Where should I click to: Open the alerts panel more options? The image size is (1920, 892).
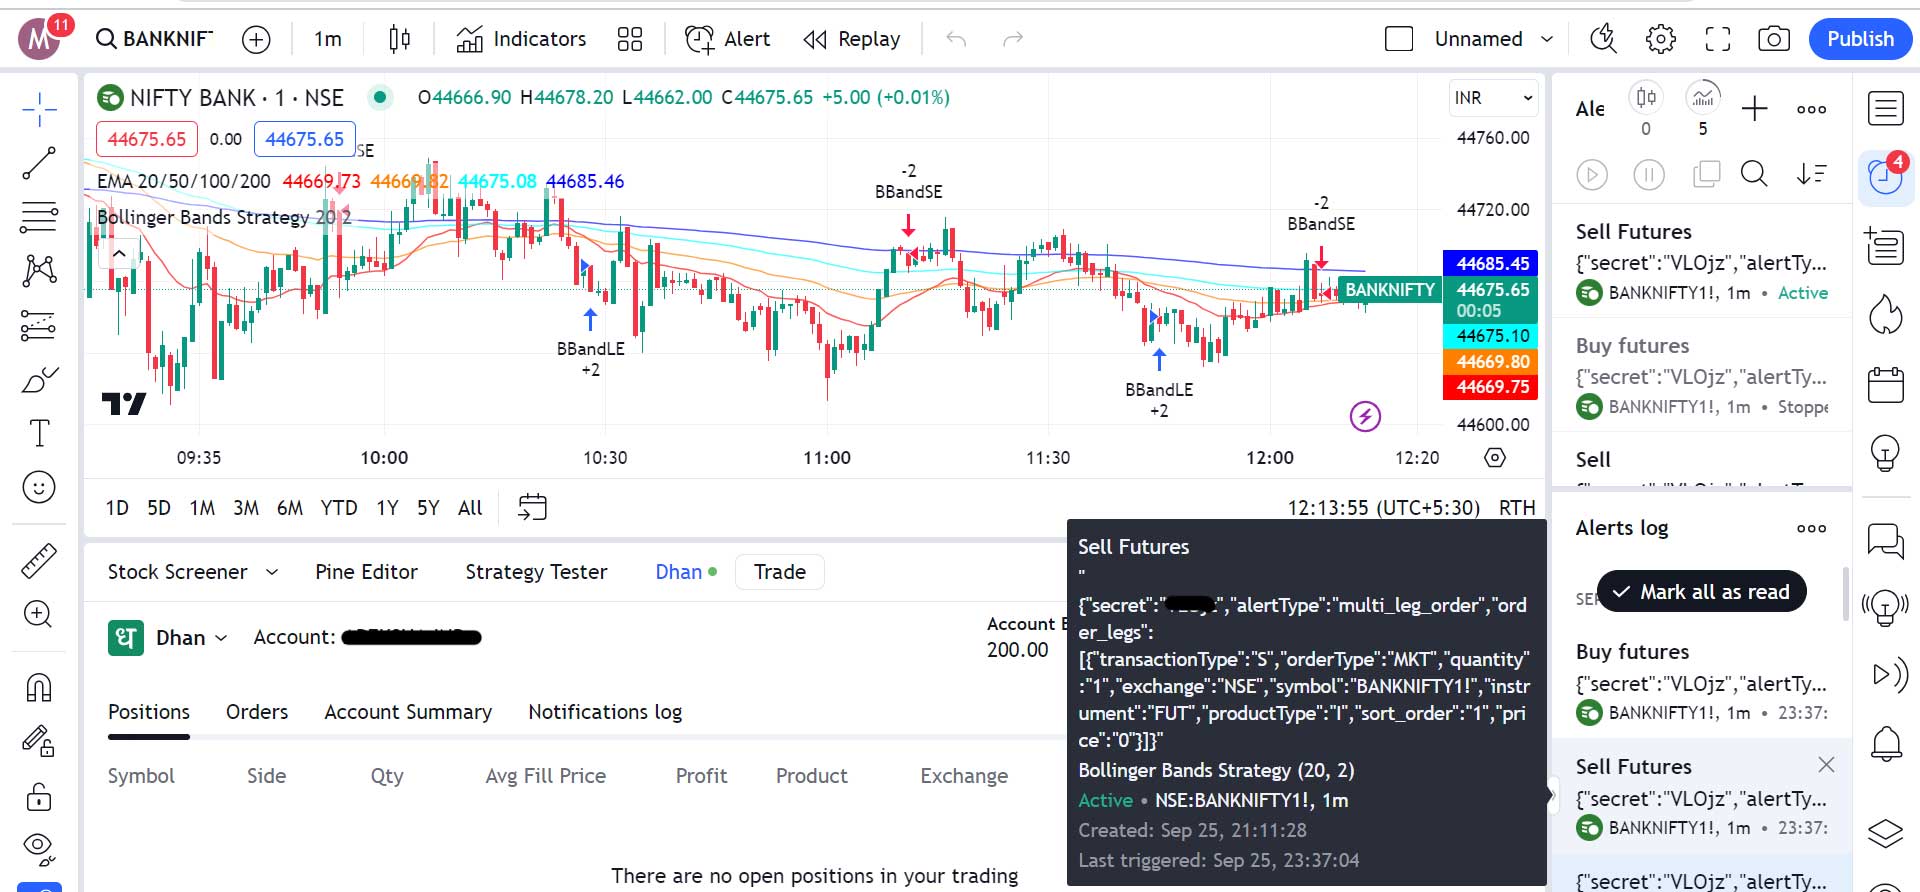pyautogui.click(x=1811, y=109)
